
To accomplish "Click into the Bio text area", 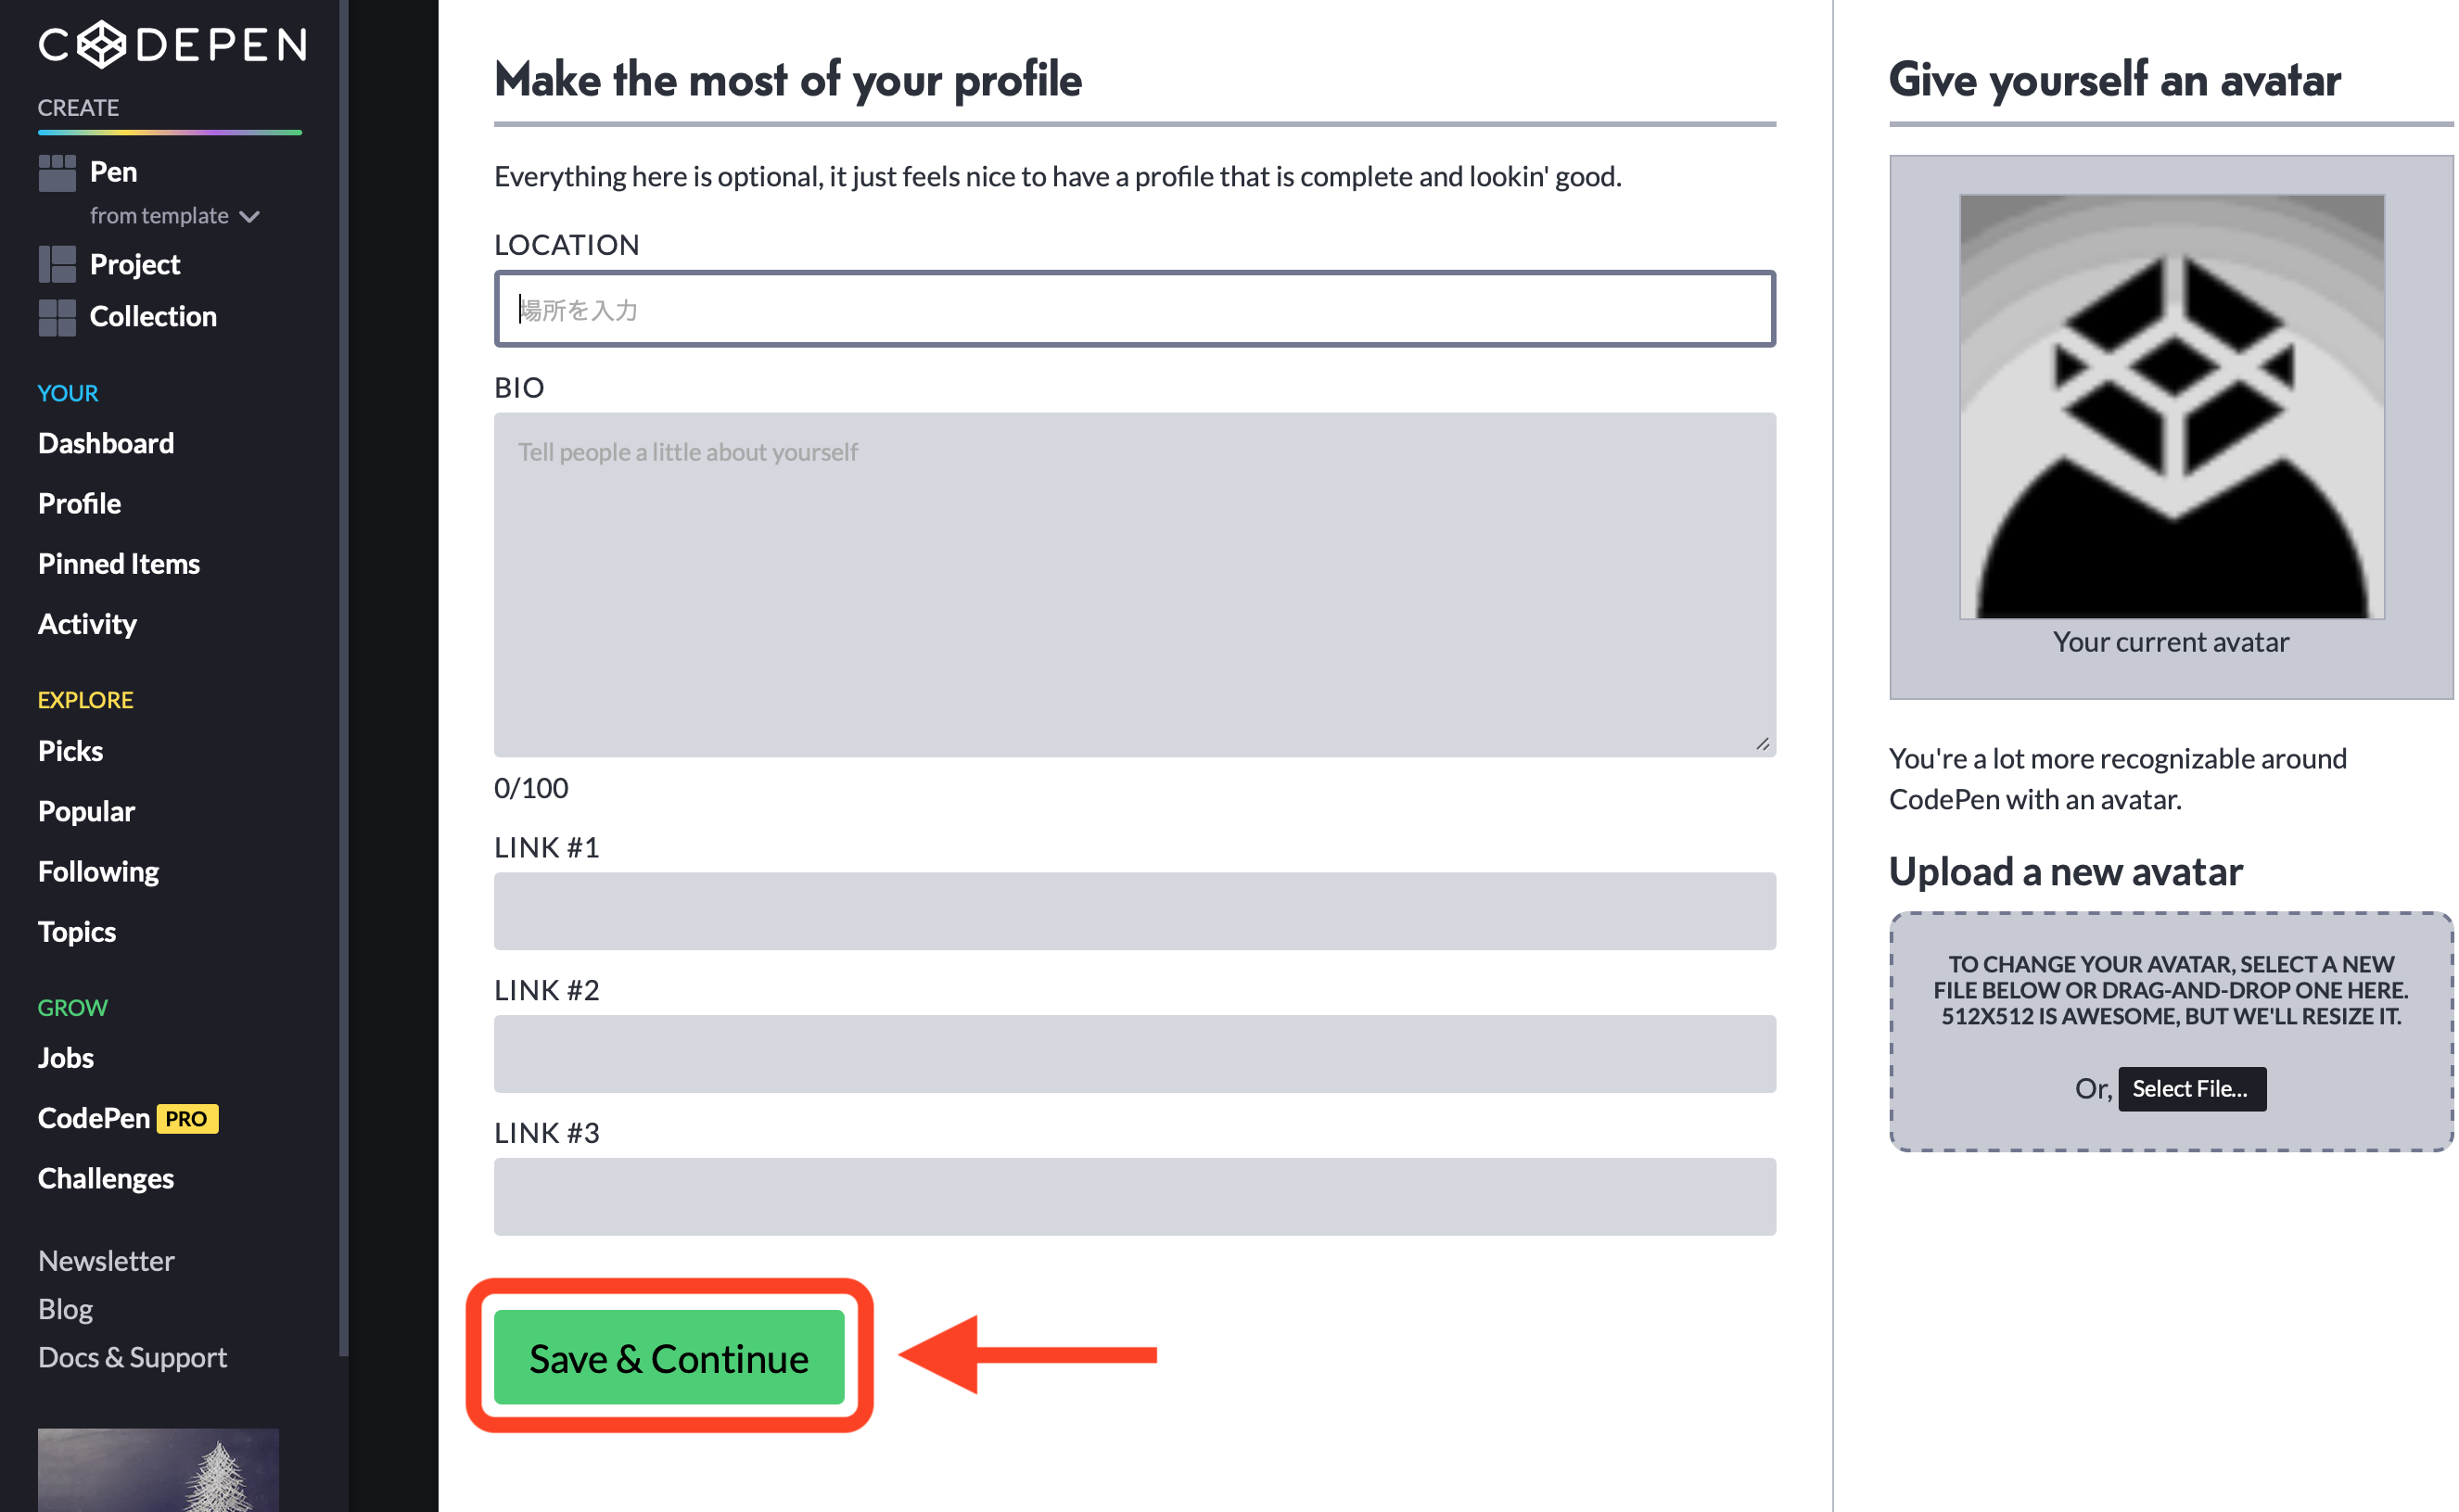I will click(x=1134, y=584).
